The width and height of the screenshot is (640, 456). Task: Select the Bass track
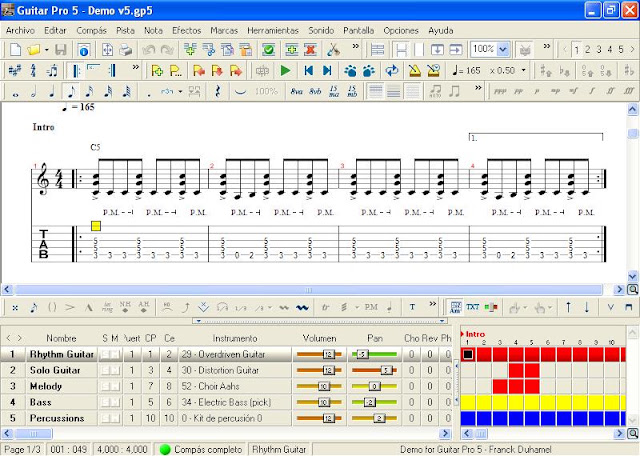40,402
